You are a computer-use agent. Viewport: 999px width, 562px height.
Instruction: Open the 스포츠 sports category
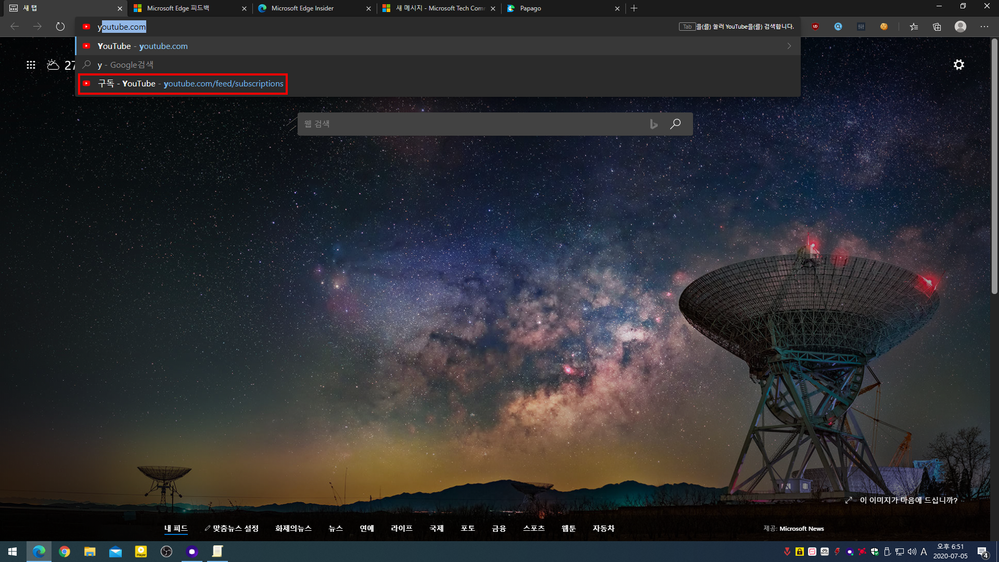[534, 528]
